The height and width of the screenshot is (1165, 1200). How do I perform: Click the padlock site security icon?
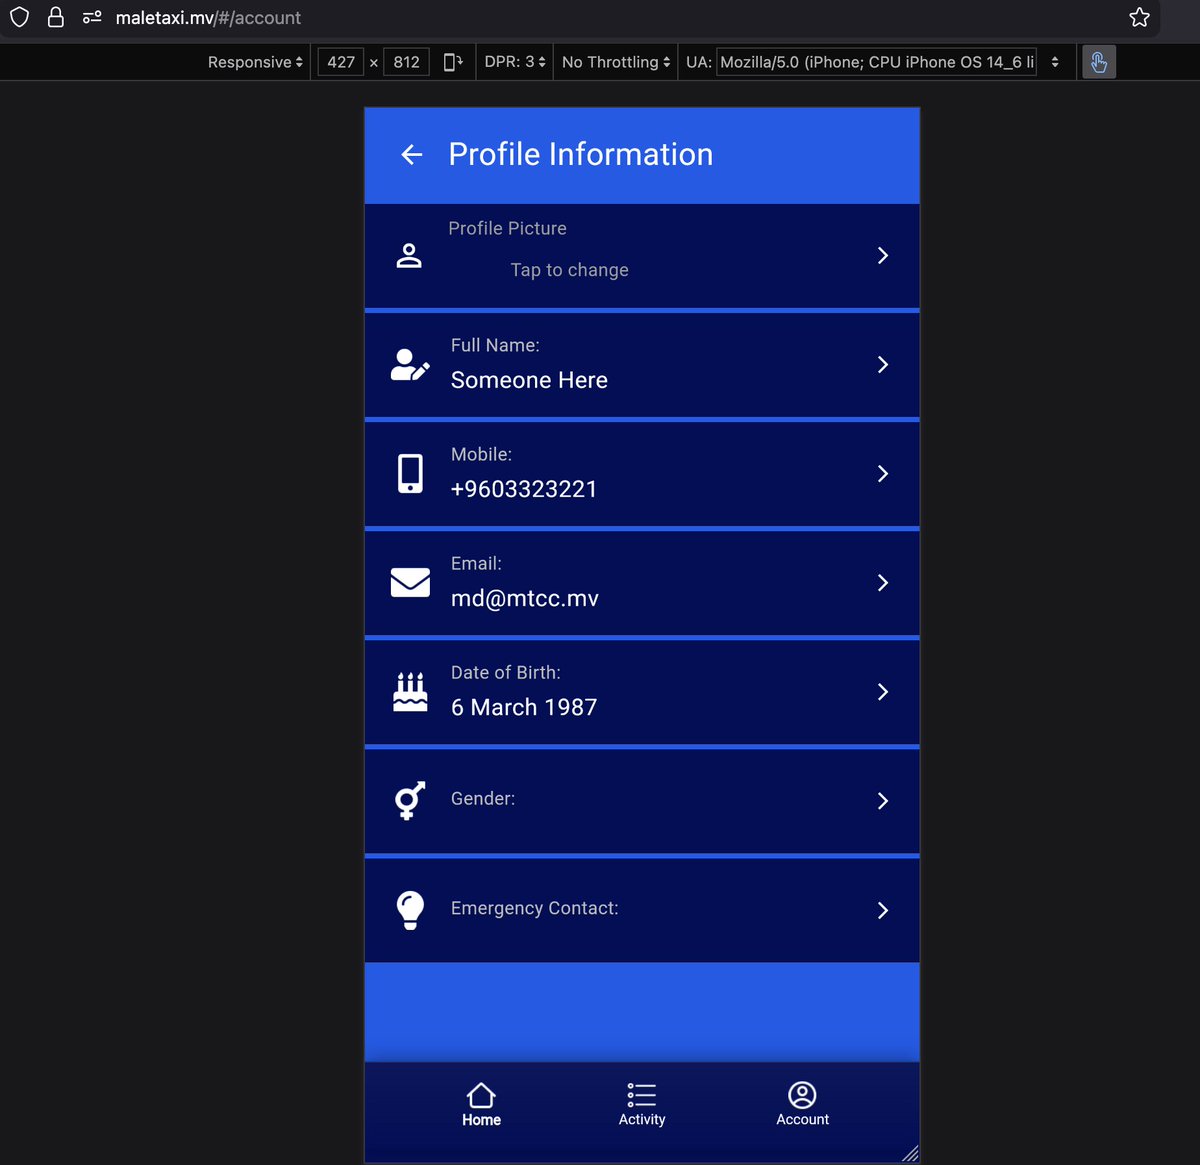pyautogui.click(x=56, y=17)
